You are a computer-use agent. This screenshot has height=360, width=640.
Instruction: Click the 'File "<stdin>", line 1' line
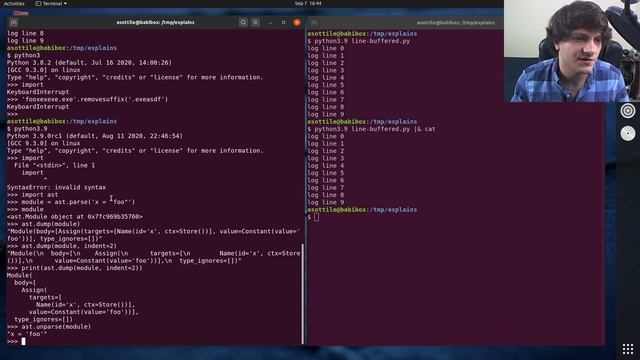[x=54, y=166]
